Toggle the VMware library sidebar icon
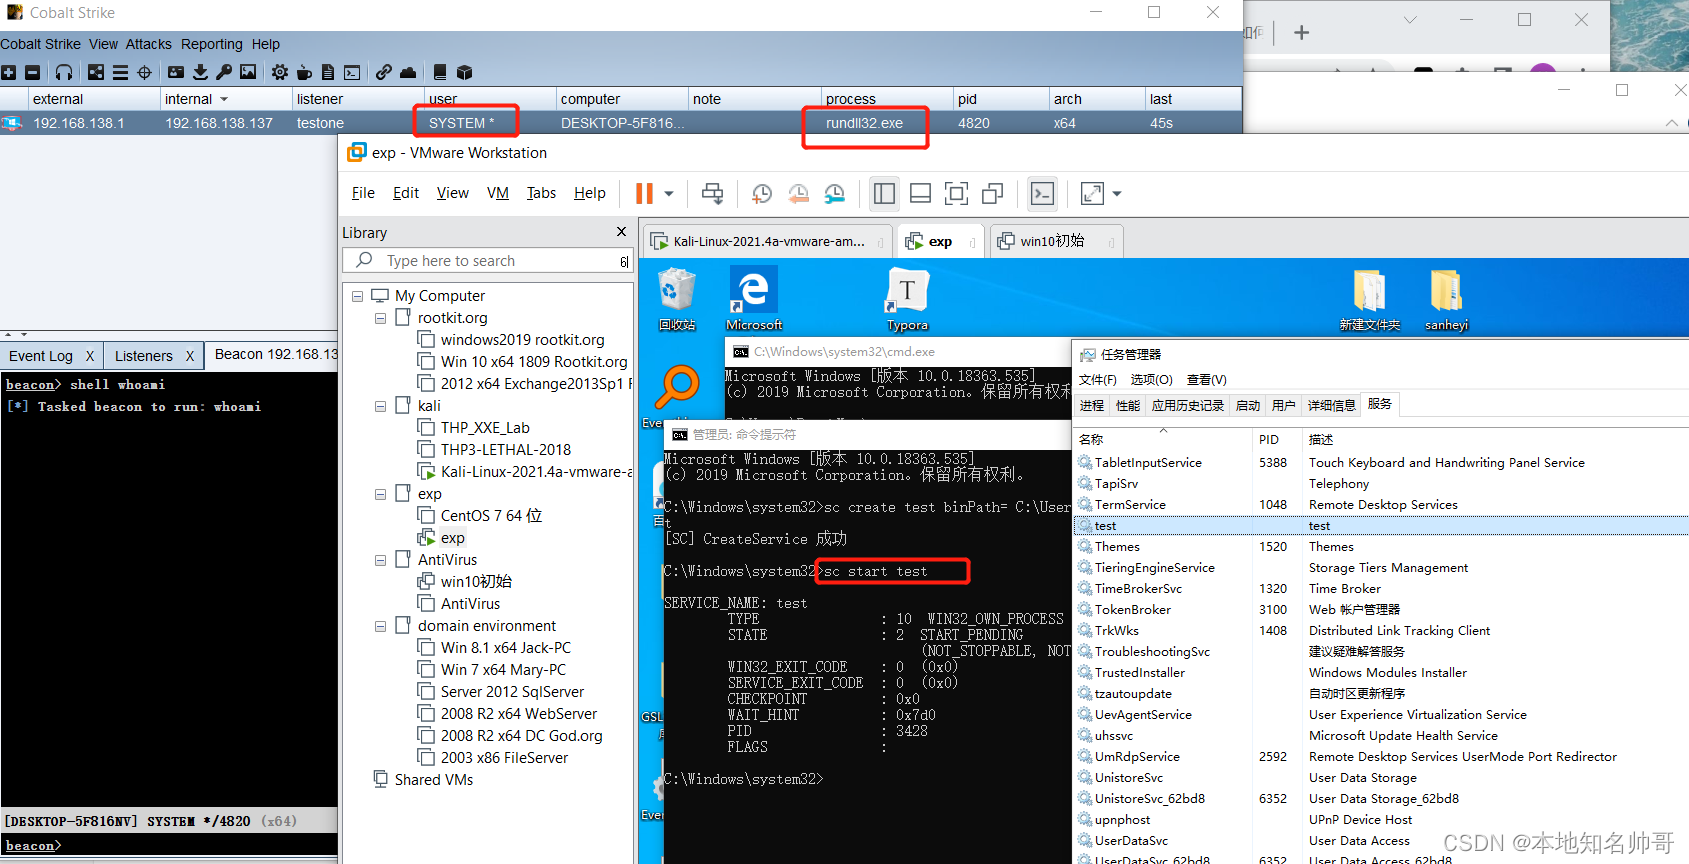 (884, 193)
